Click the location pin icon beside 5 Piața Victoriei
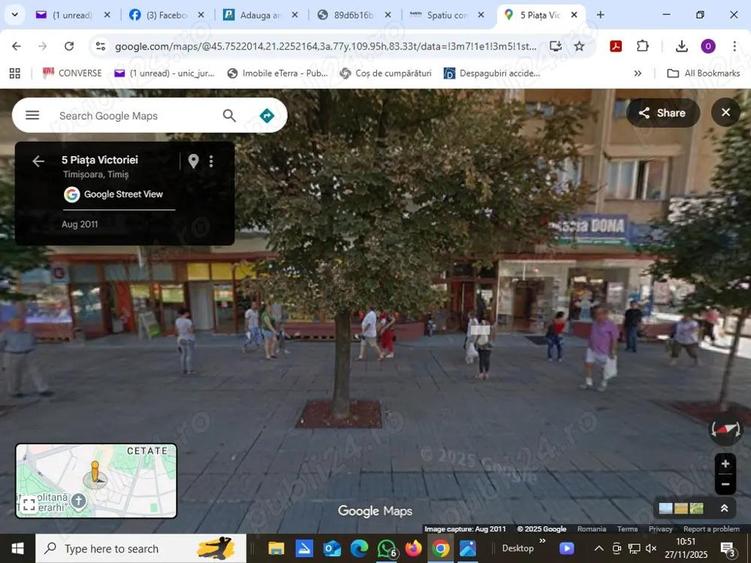Screen dimensions: 751x563 coord(193,161)
